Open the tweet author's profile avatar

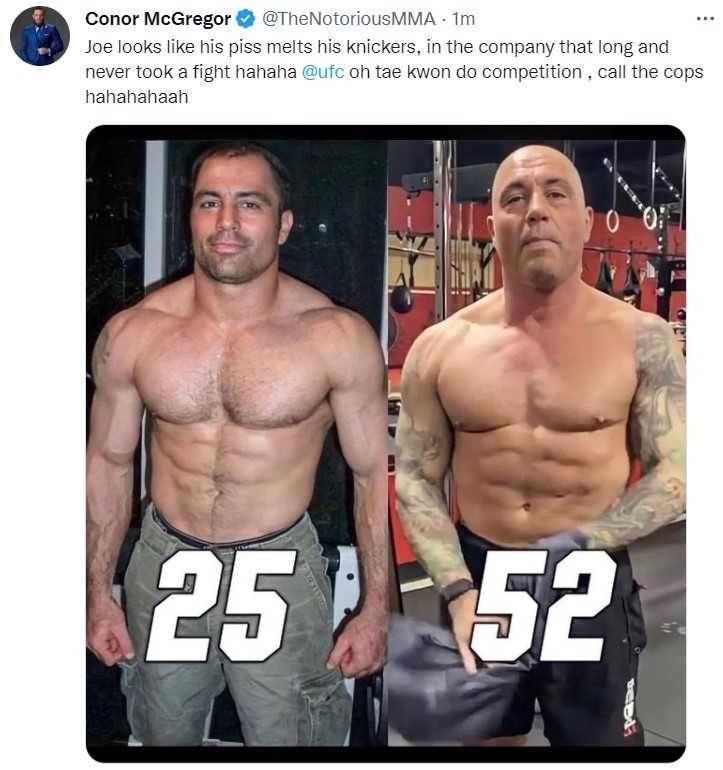coord(40,36)
